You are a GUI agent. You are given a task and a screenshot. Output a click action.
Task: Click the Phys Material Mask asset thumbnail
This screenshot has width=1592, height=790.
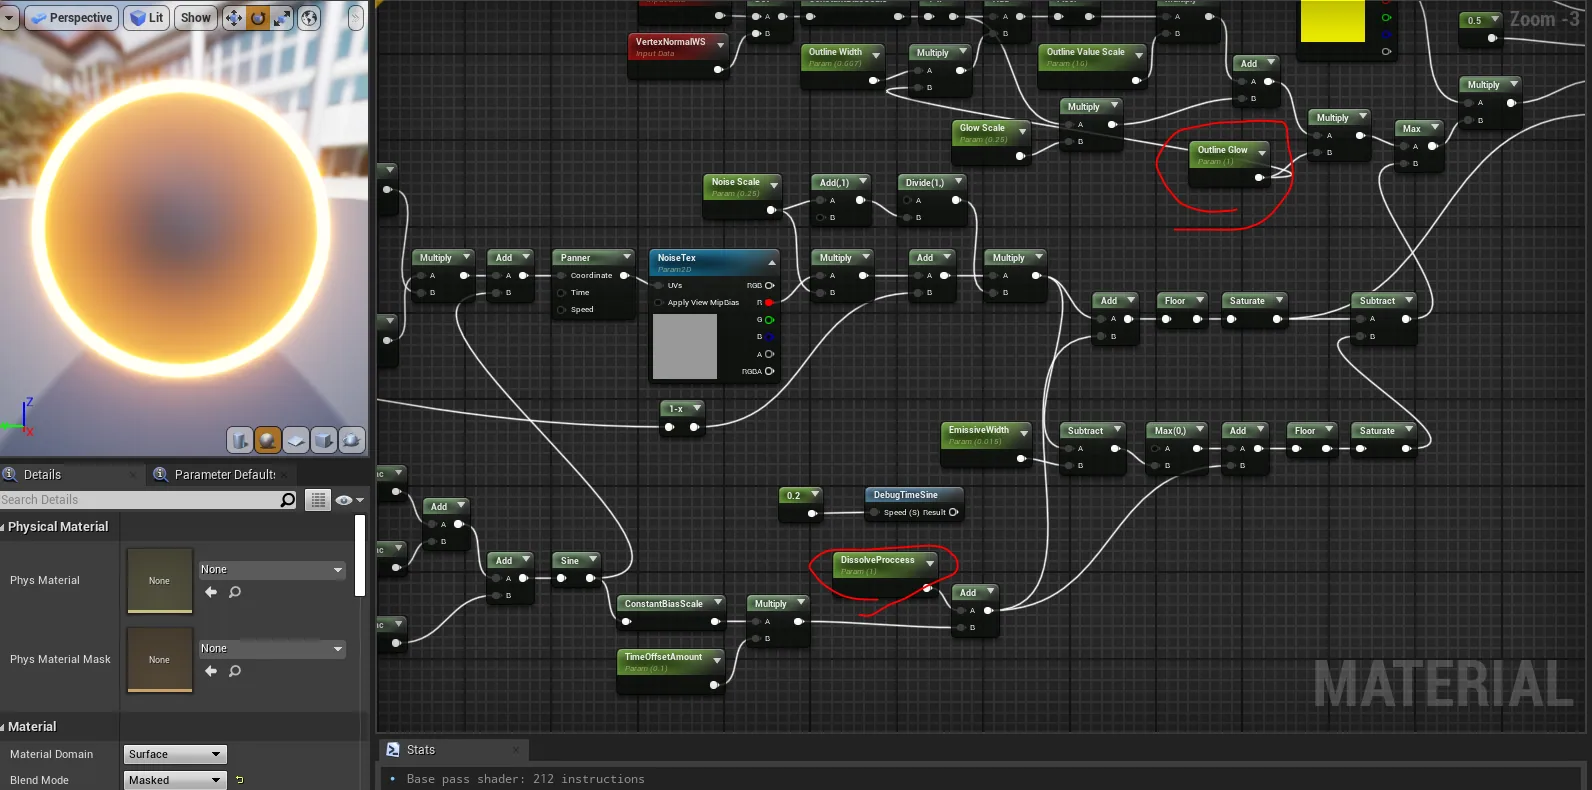click(159, 660)
